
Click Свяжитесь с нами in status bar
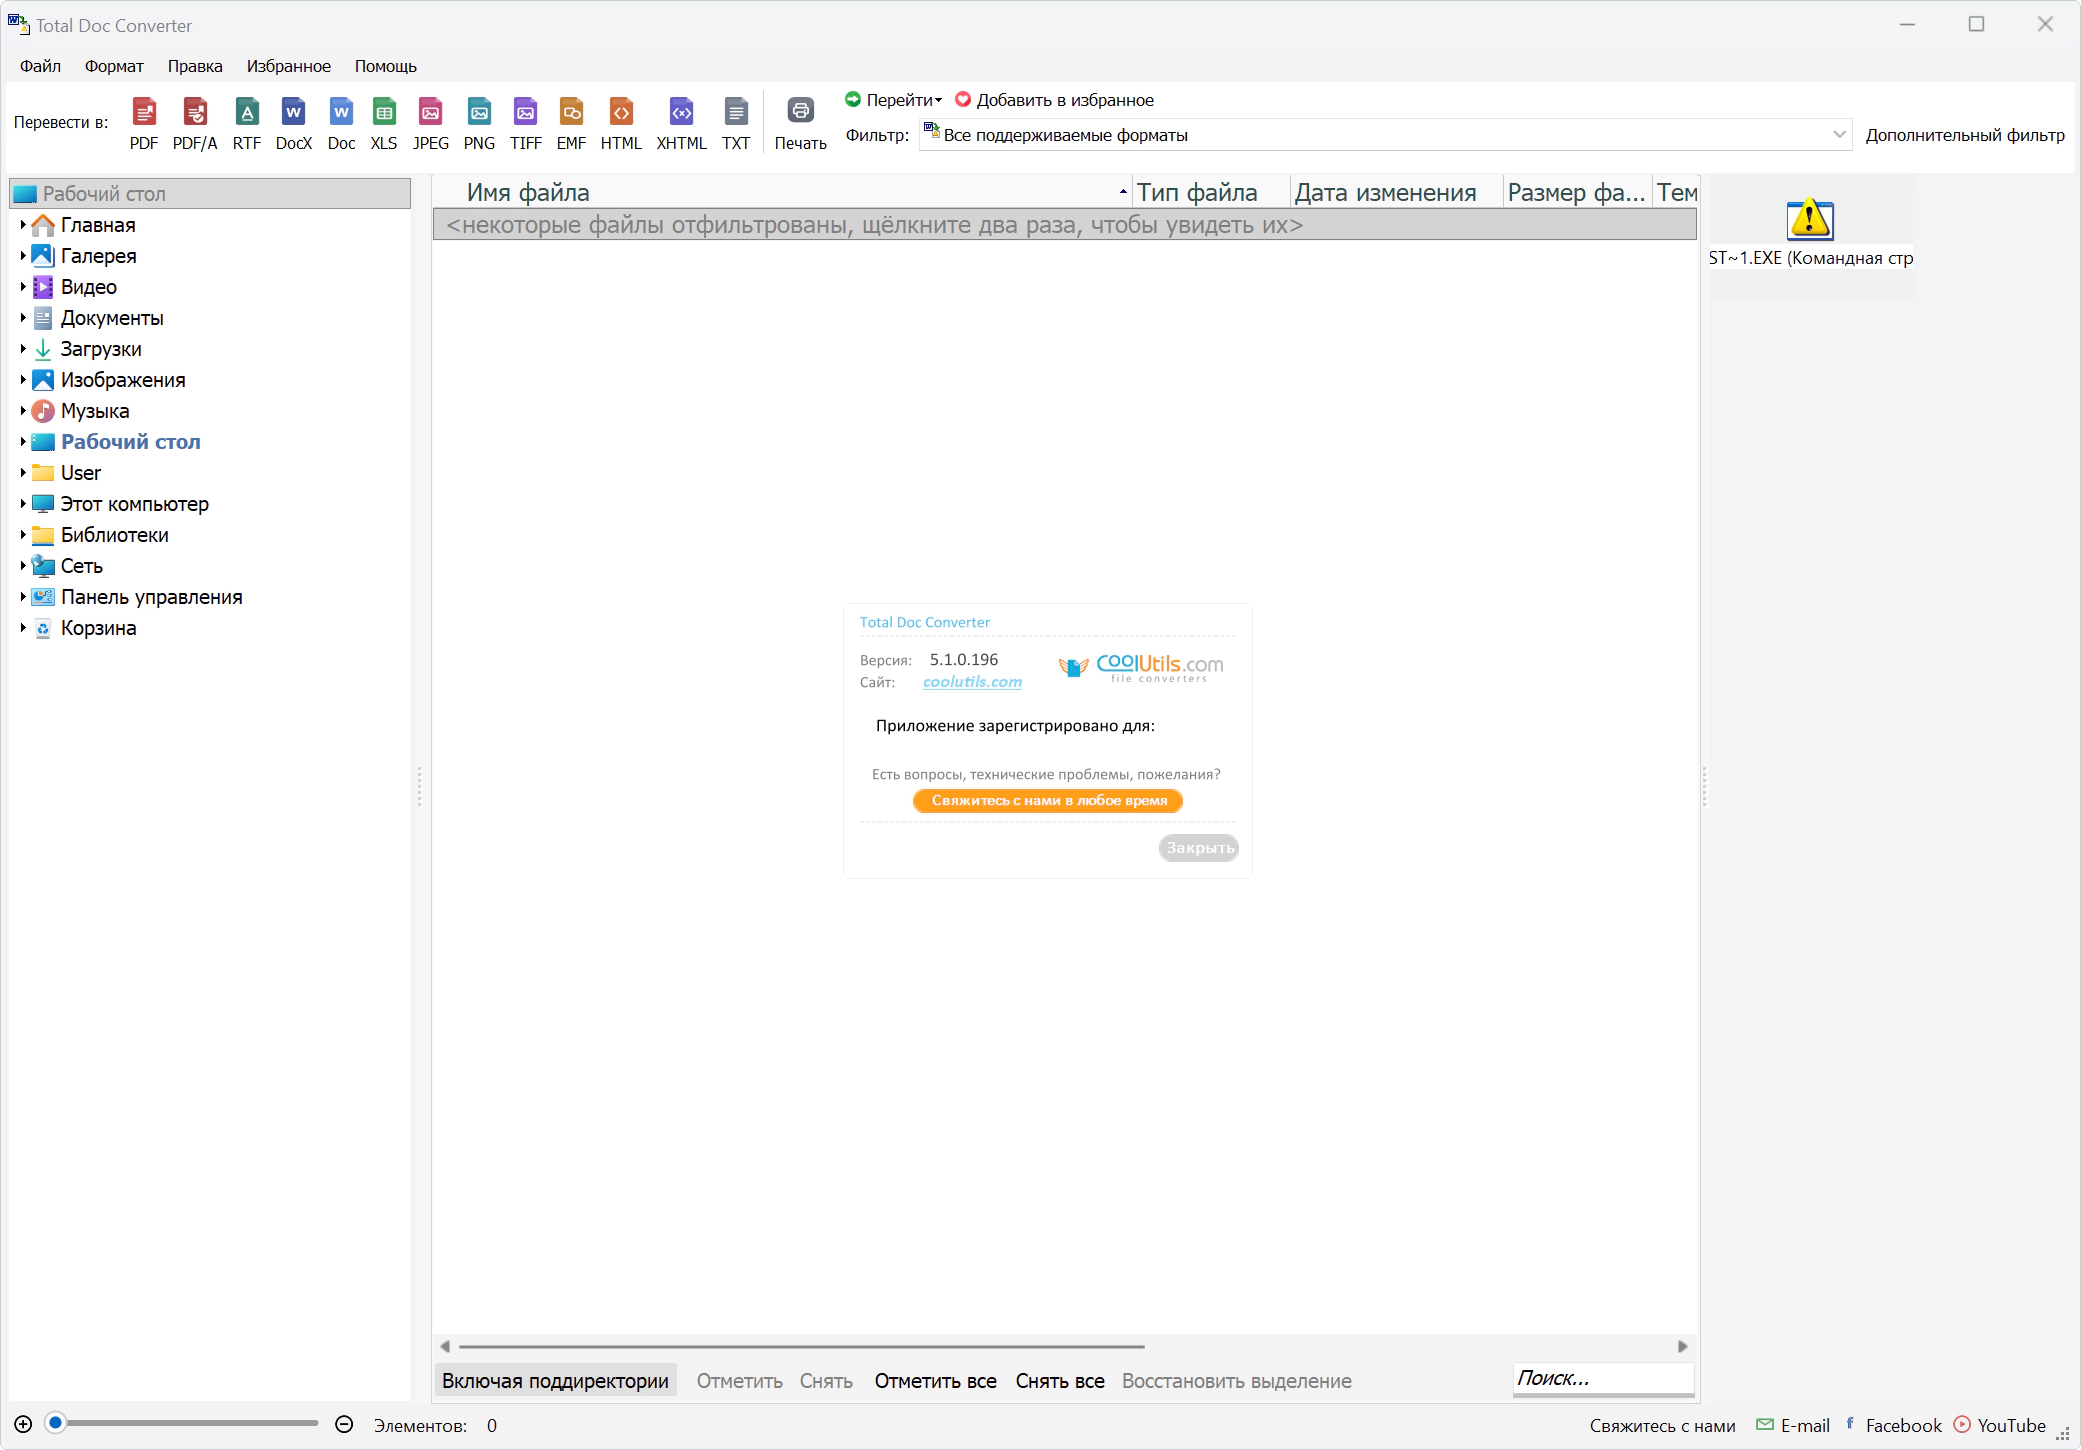pos(1662,1425)
